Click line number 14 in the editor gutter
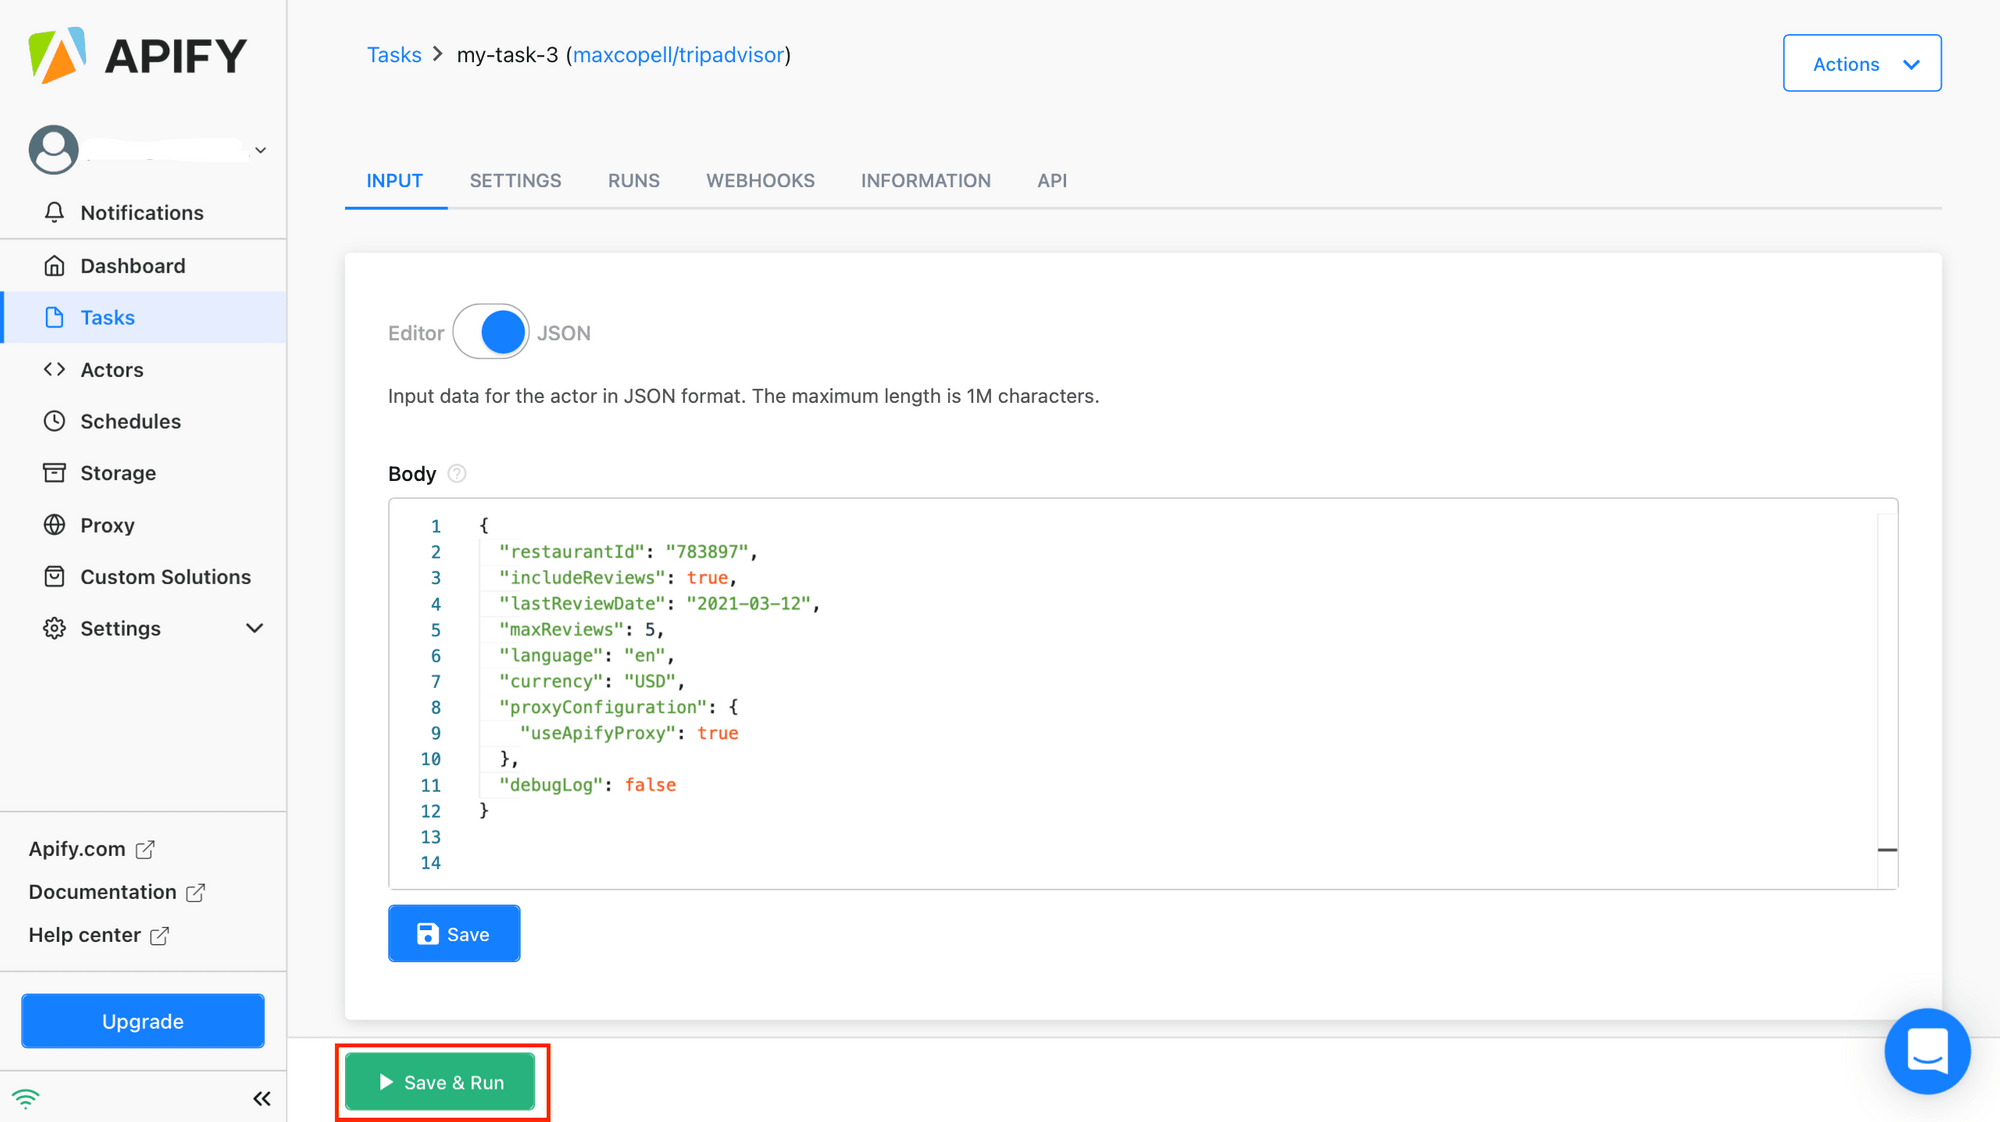Screen dimensions: 2000x1122 [x=431, y=862]
